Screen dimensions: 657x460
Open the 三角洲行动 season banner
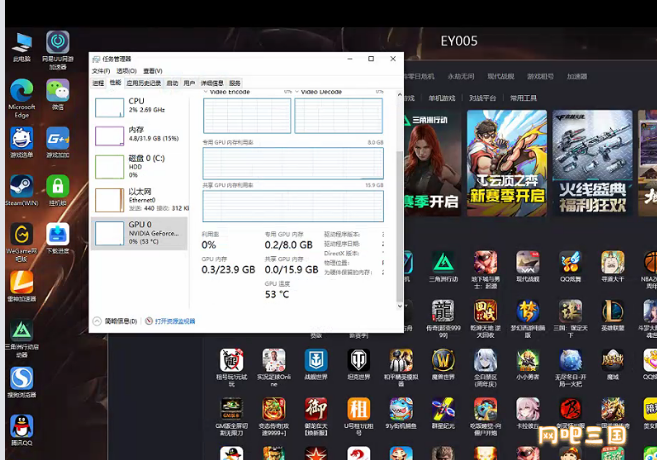click(x=432, y=163)
